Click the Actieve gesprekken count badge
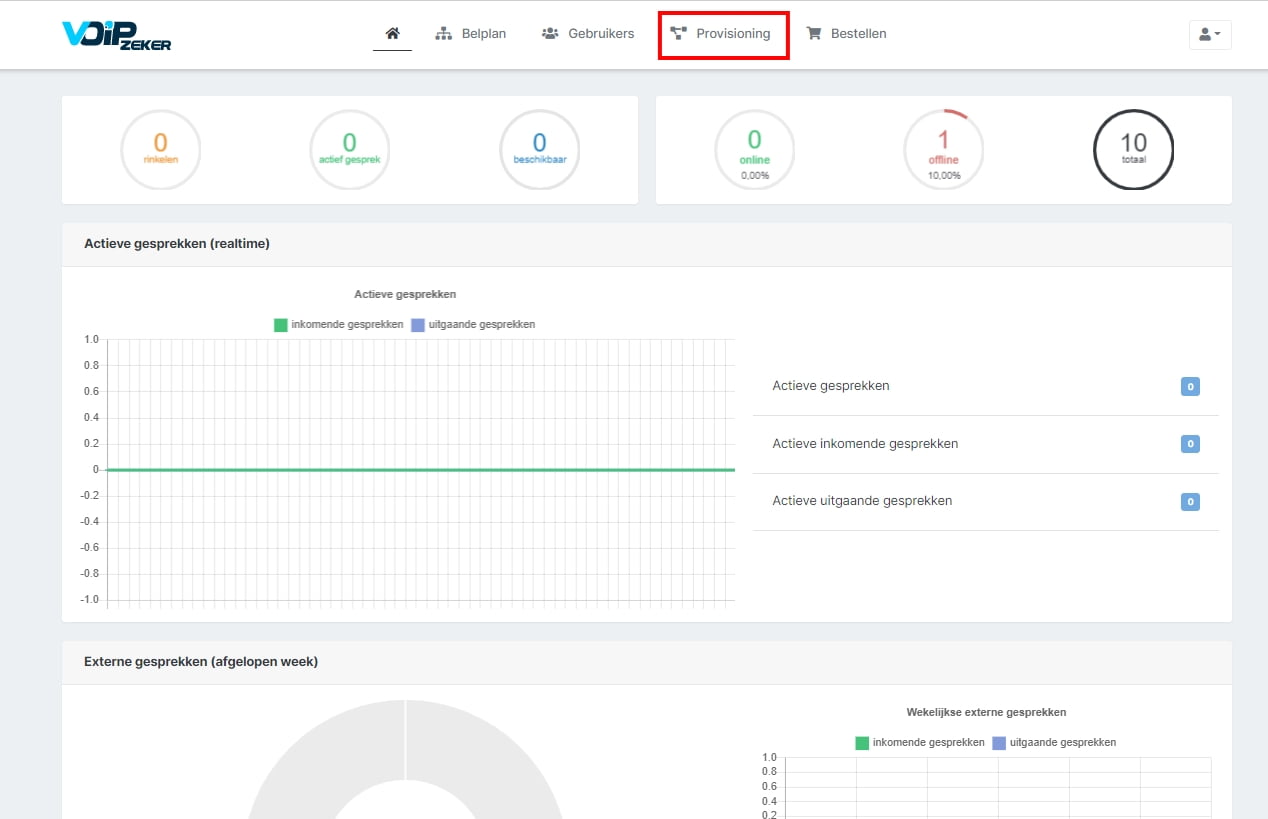The image size is (1268, 819). tap(1190, 386)
